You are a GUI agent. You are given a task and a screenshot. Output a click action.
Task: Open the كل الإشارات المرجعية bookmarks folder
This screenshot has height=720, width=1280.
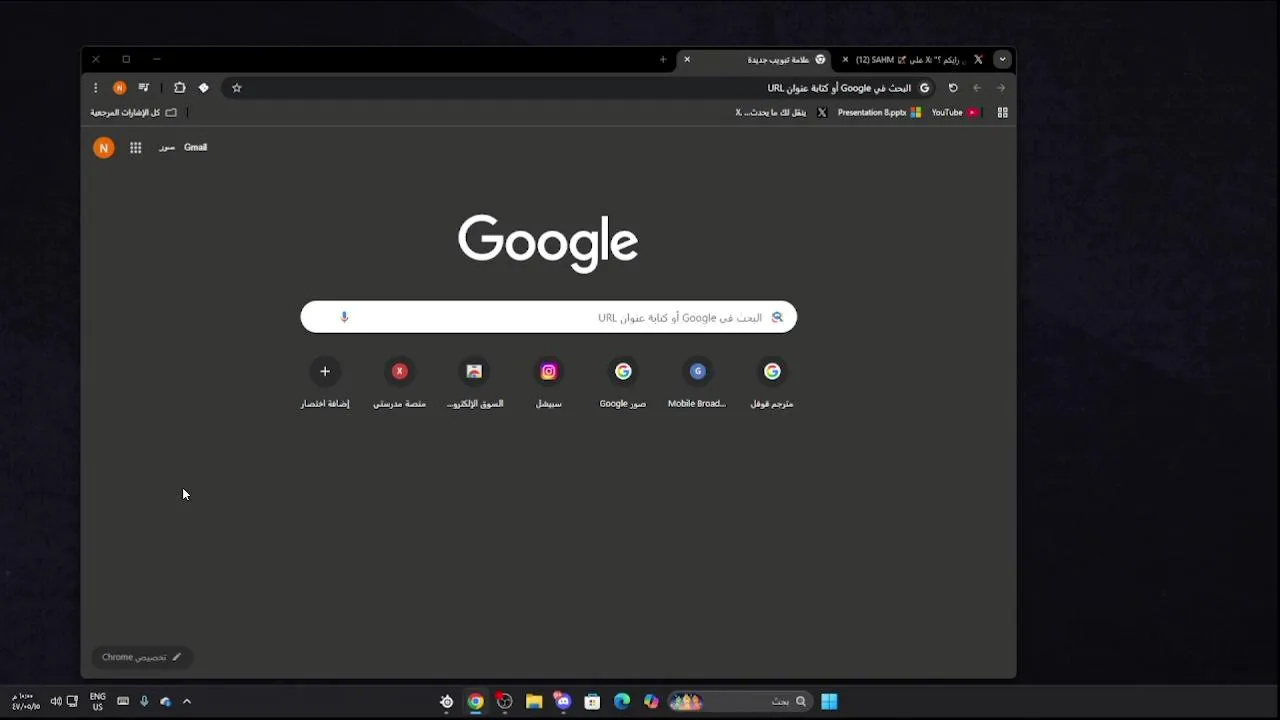point(133,113)
